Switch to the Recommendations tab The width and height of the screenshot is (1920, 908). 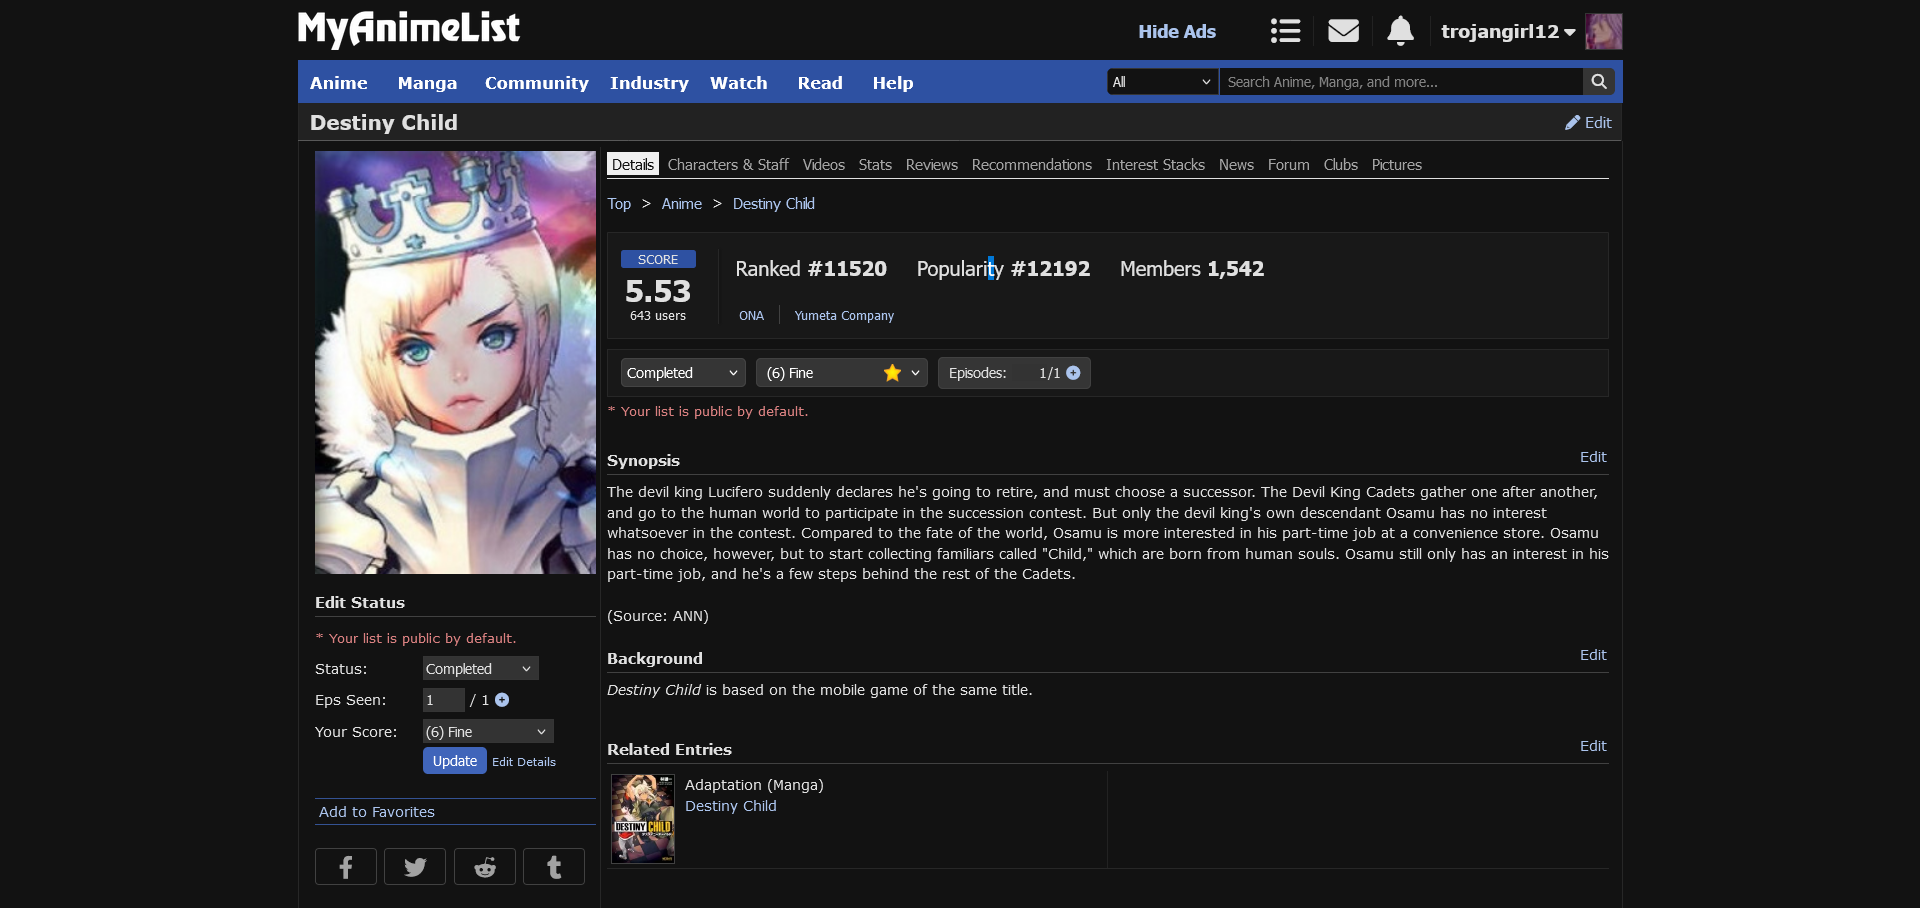click(1032, 164)
